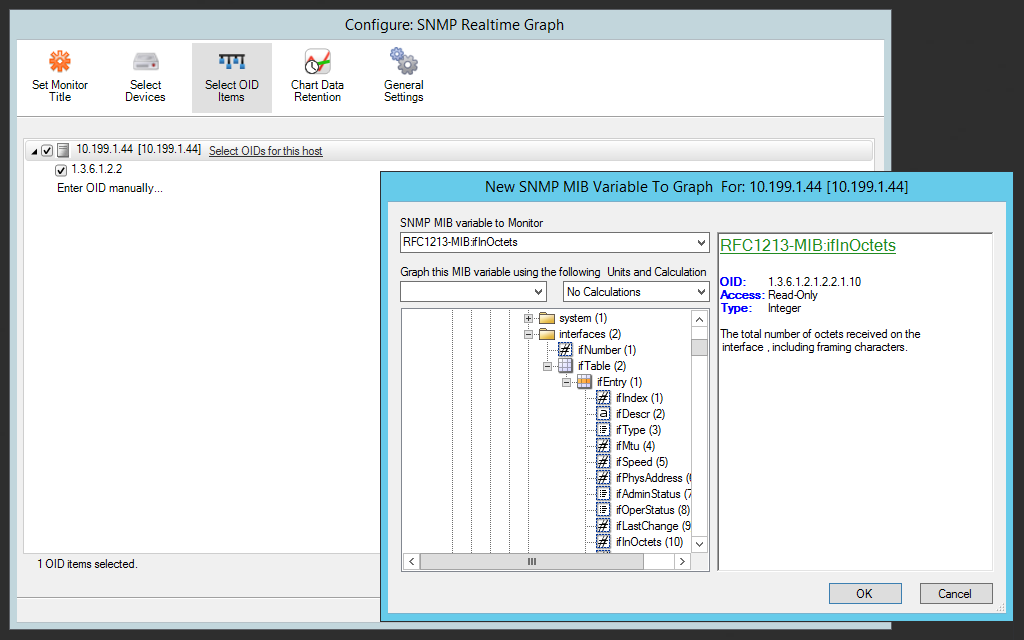Click the Select OIDs for this host link
The image size is (1024, 640).
(265, 151)
